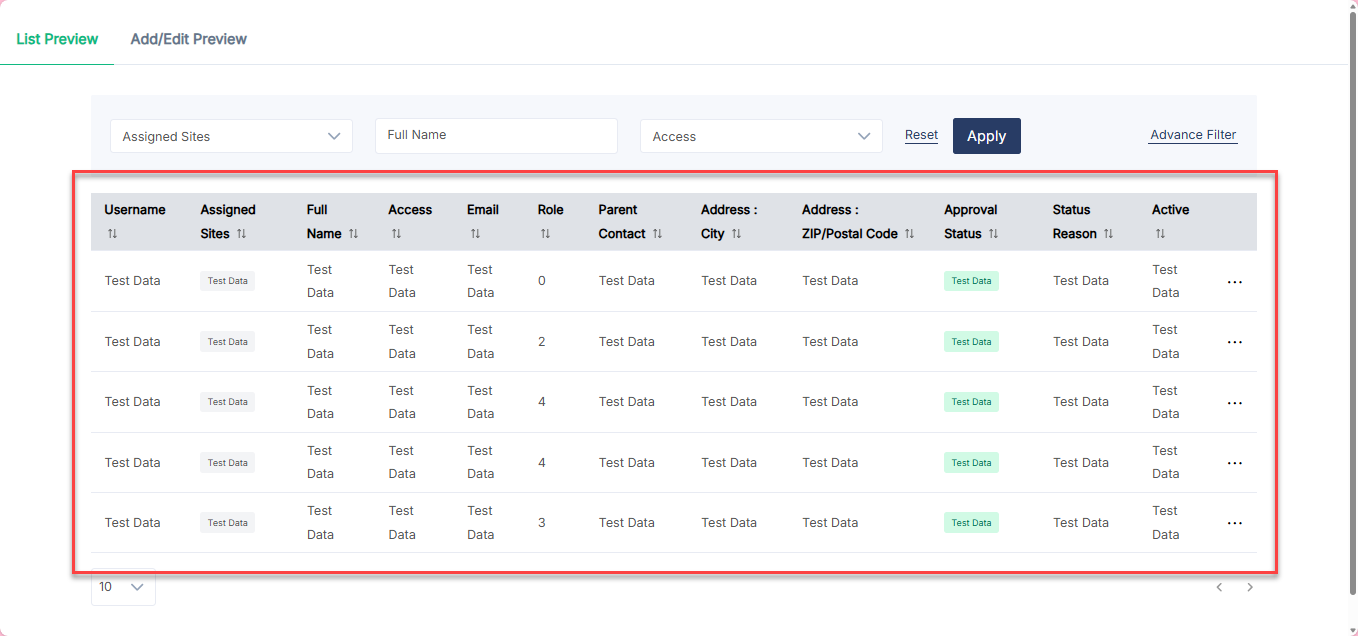Open rows-per-page dropdown showing 10
Screen dimensions: 1358x636
(x=123, y=587)
